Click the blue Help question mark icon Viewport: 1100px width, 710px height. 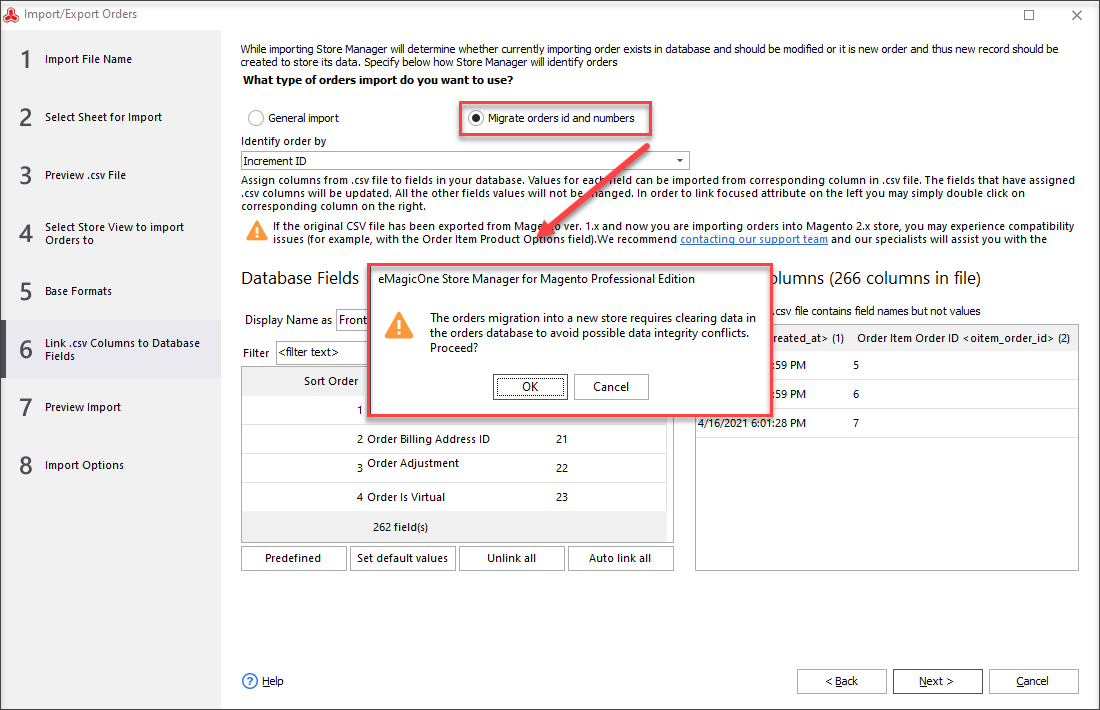(x=250, y=681)
